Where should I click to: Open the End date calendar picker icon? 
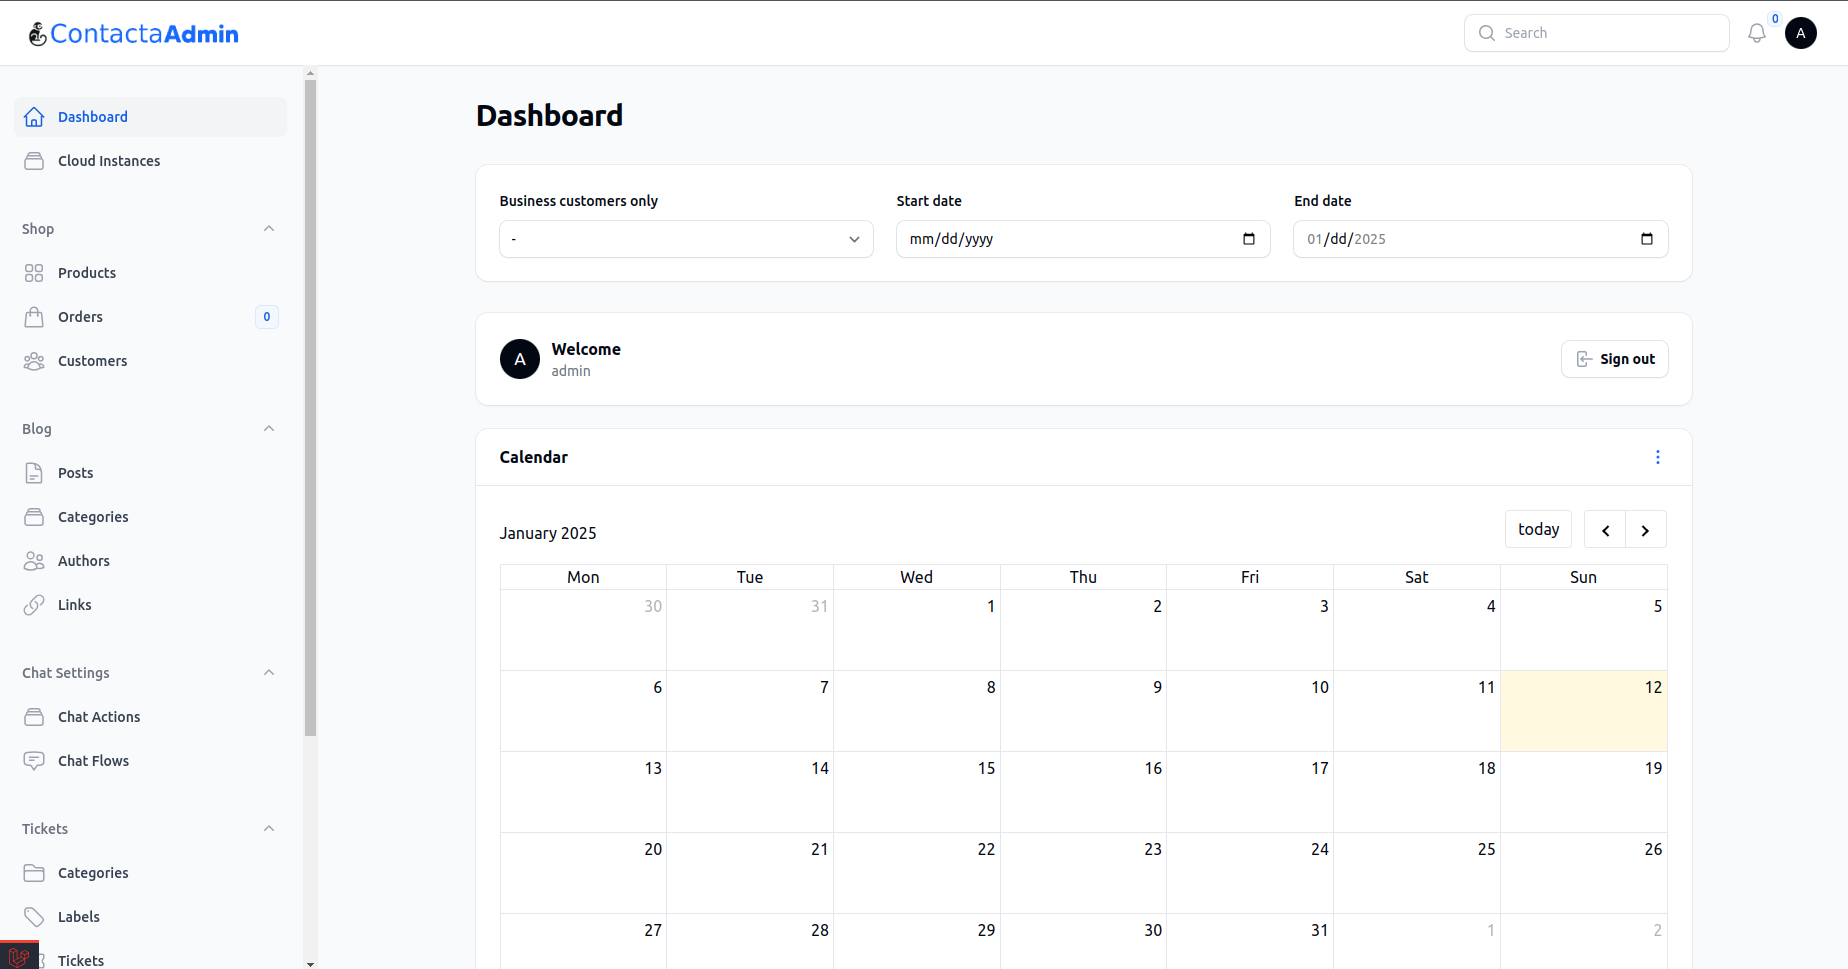tap(1646, 239)
